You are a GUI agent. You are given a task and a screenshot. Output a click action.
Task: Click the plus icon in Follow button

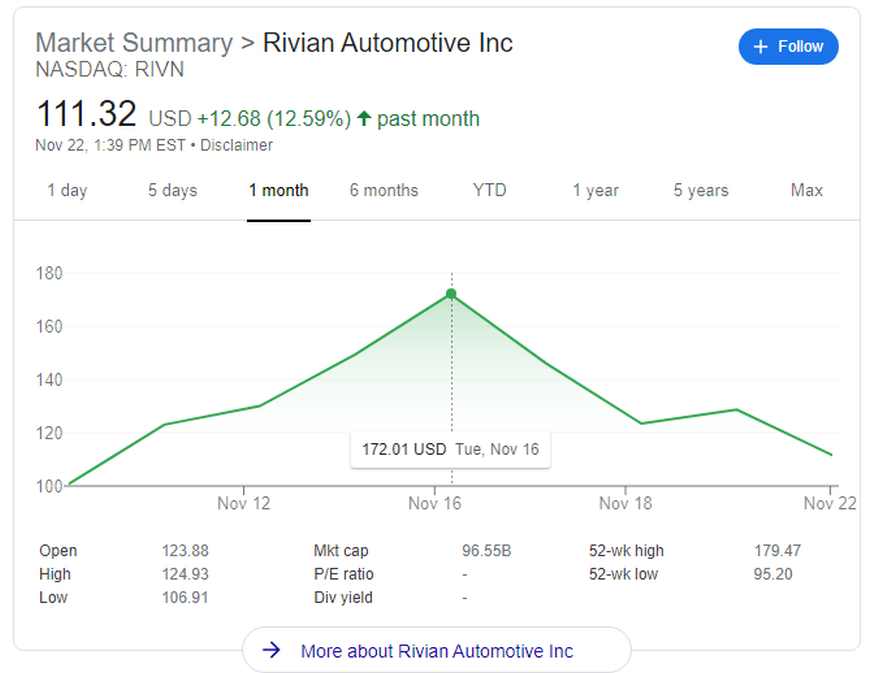[761, 47]
